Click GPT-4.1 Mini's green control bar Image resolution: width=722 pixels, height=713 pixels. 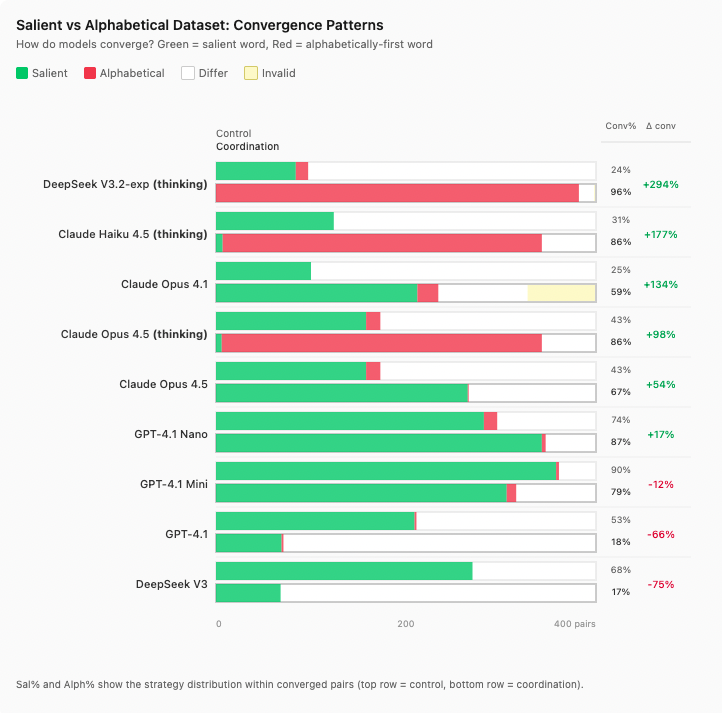pyautogui.click(x=385, y=471)
